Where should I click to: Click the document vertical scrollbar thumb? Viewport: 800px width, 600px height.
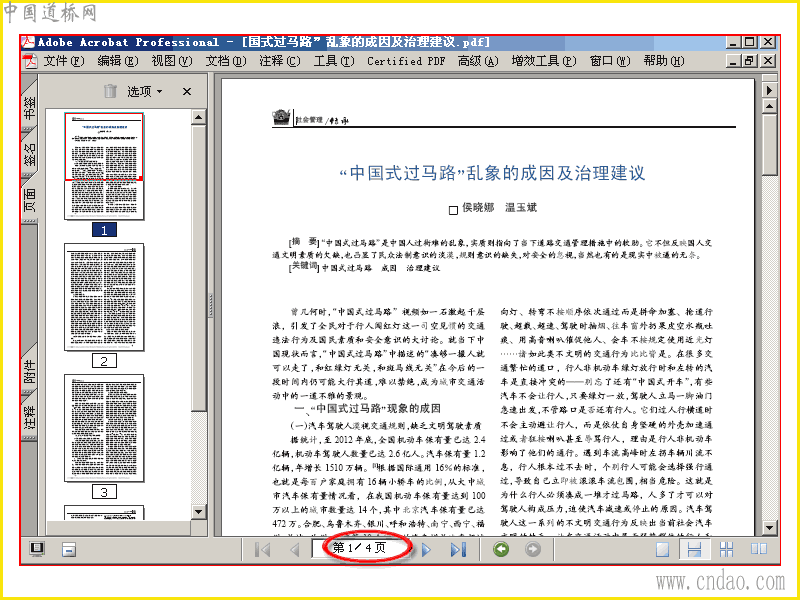click(769, 145)
